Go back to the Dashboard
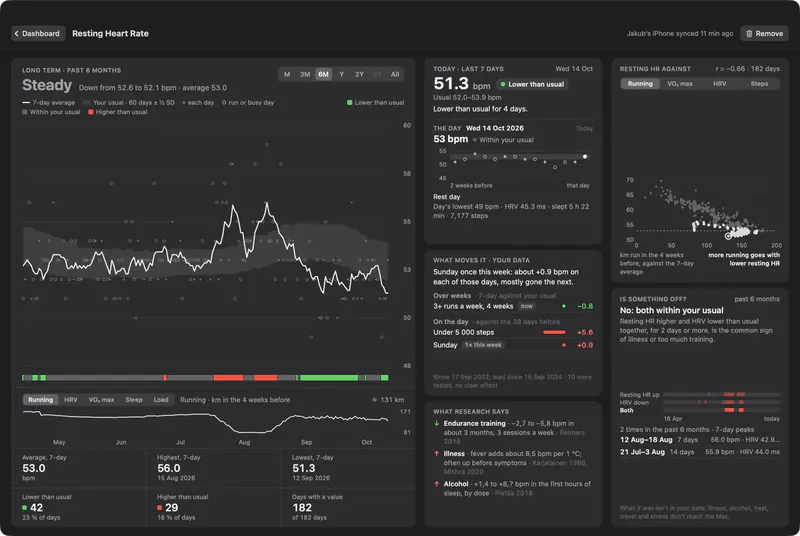The width and height of the screenshot is (800, 536). coord(38,34)
